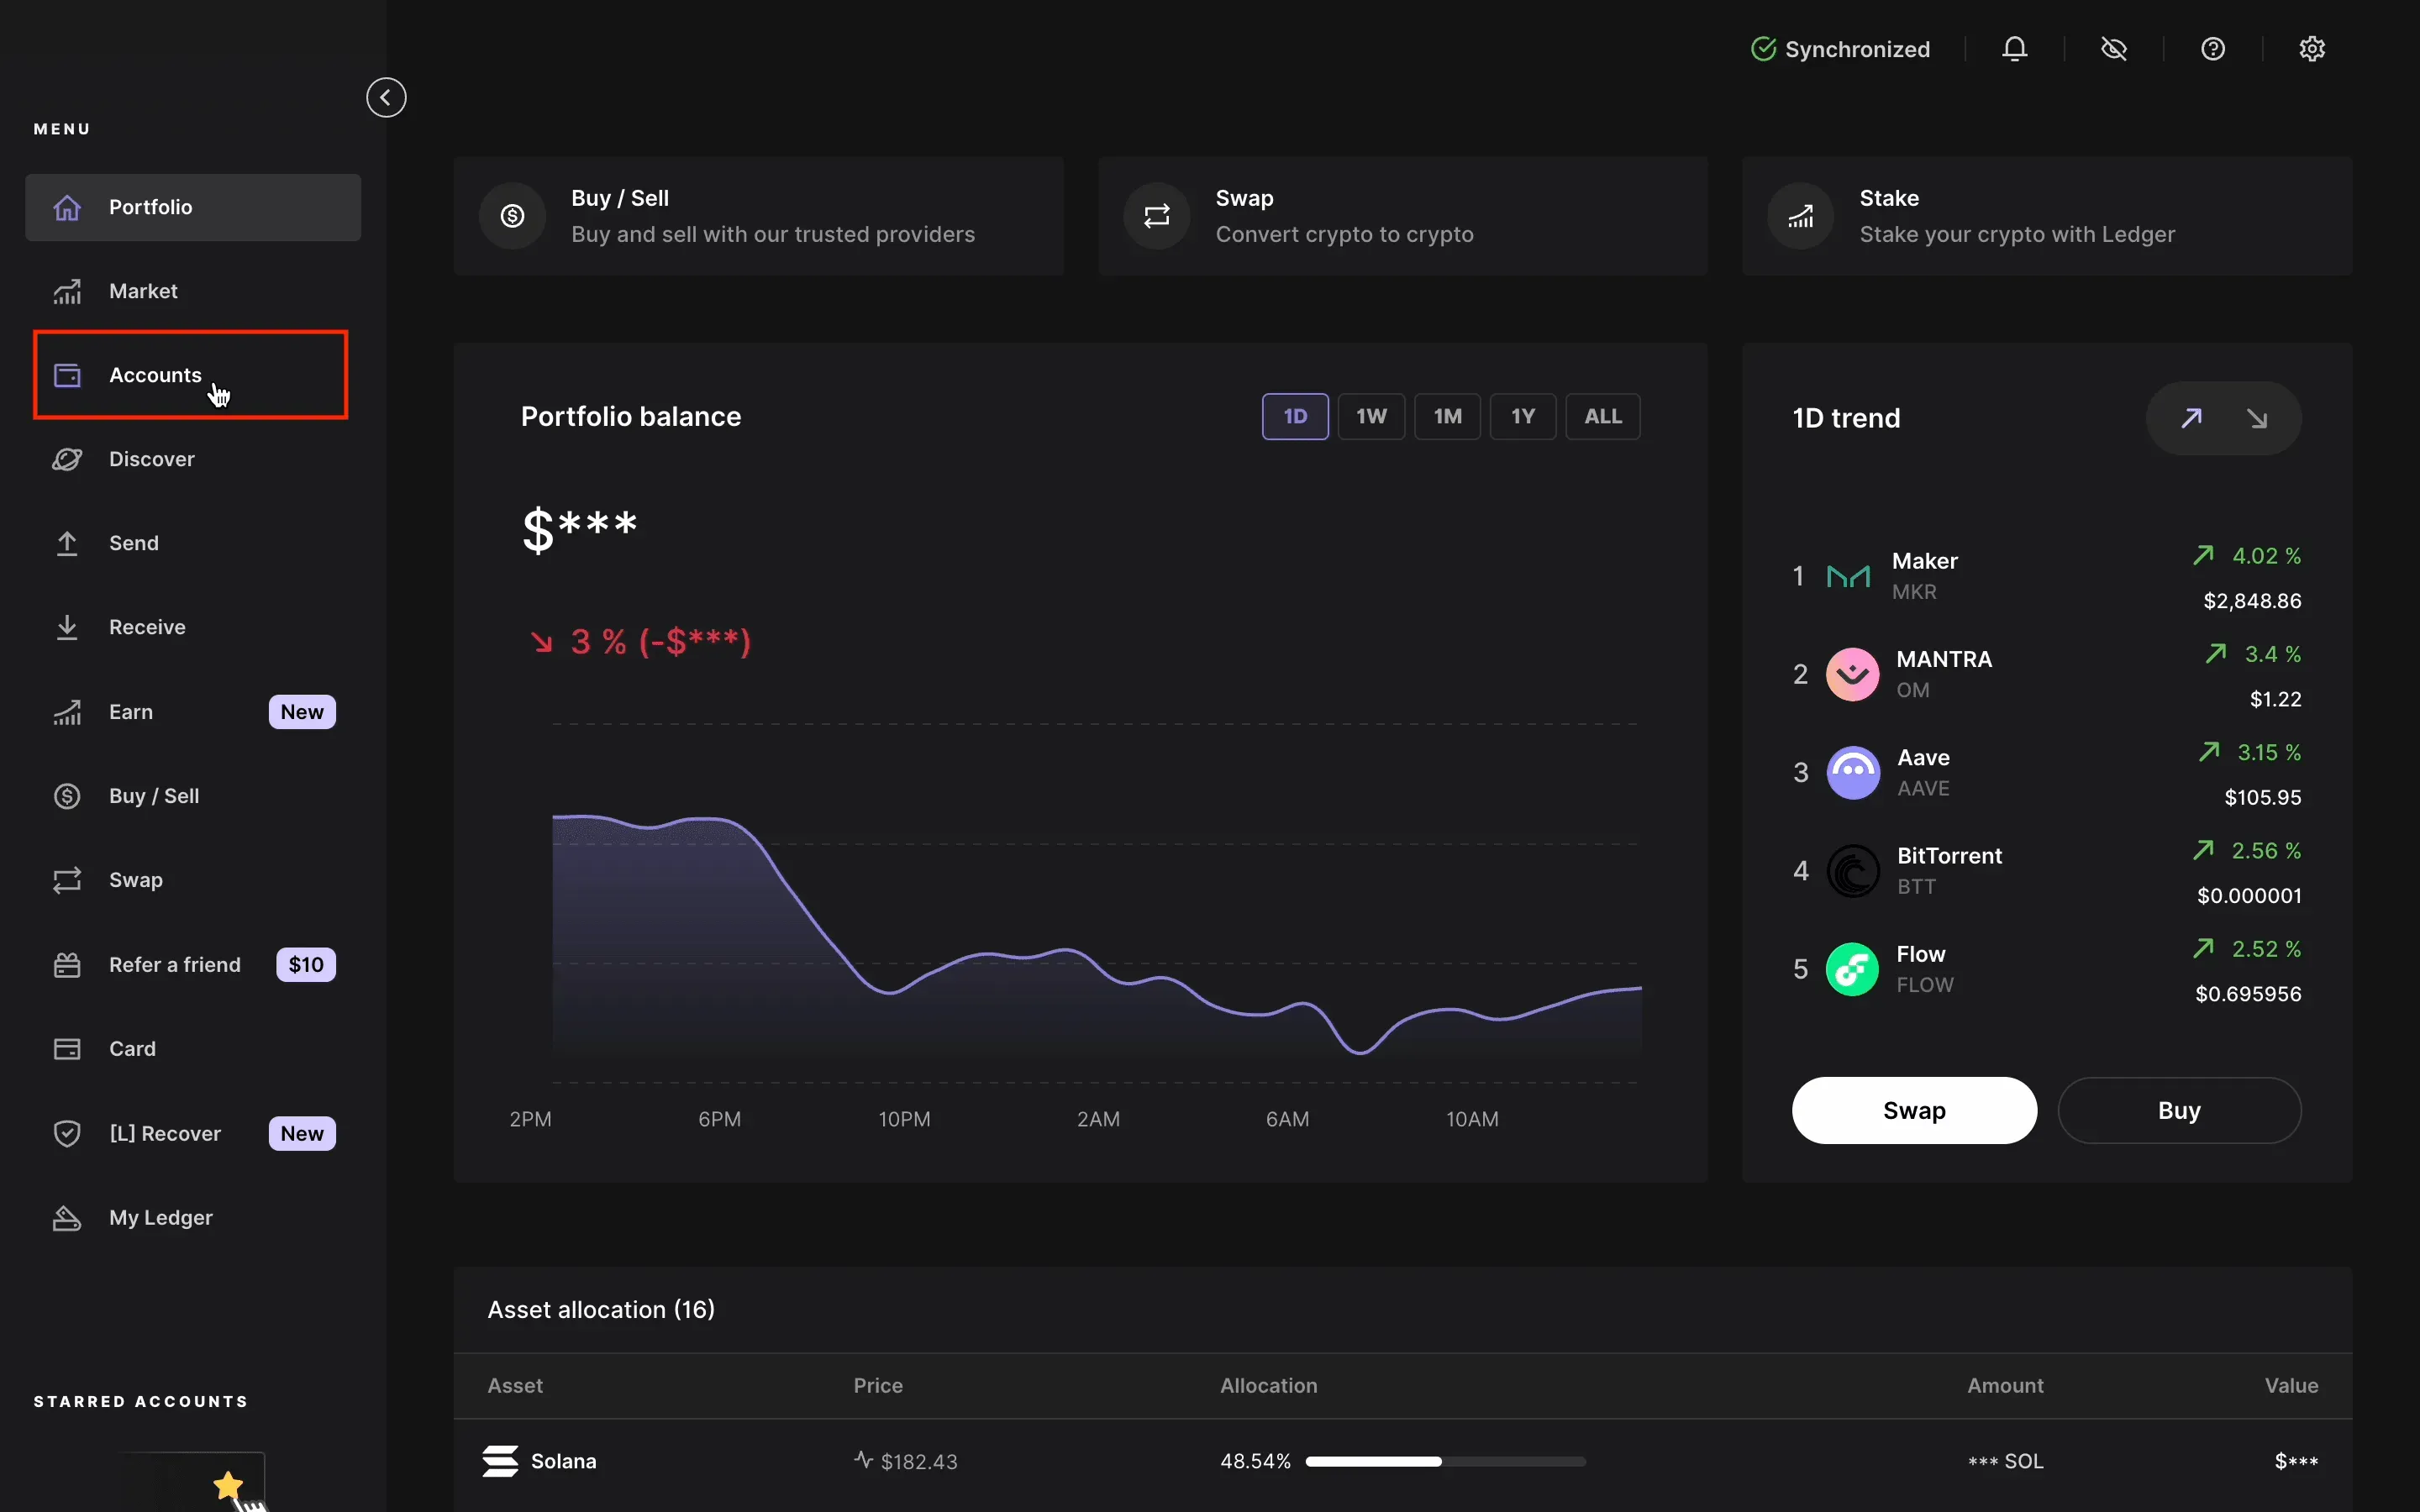Click the Swap arrows icon in sidebar
Screen dimensions: 2420x1512
tap(67, 880)
